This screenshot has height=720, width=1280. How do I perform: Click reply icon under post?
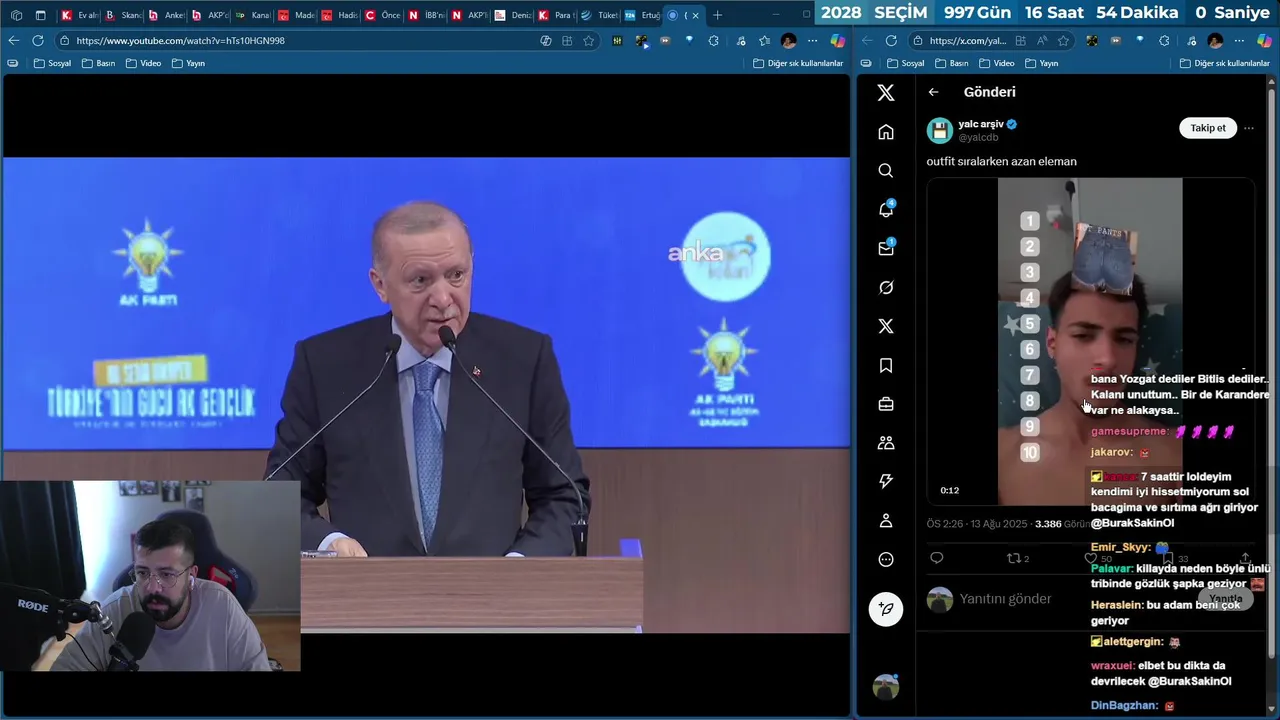tap(937, 558)
